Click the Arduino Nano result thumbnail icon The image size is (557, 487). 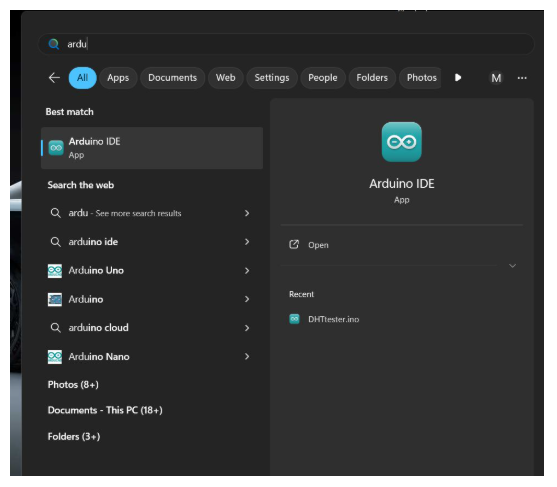[x=55, y=357]
